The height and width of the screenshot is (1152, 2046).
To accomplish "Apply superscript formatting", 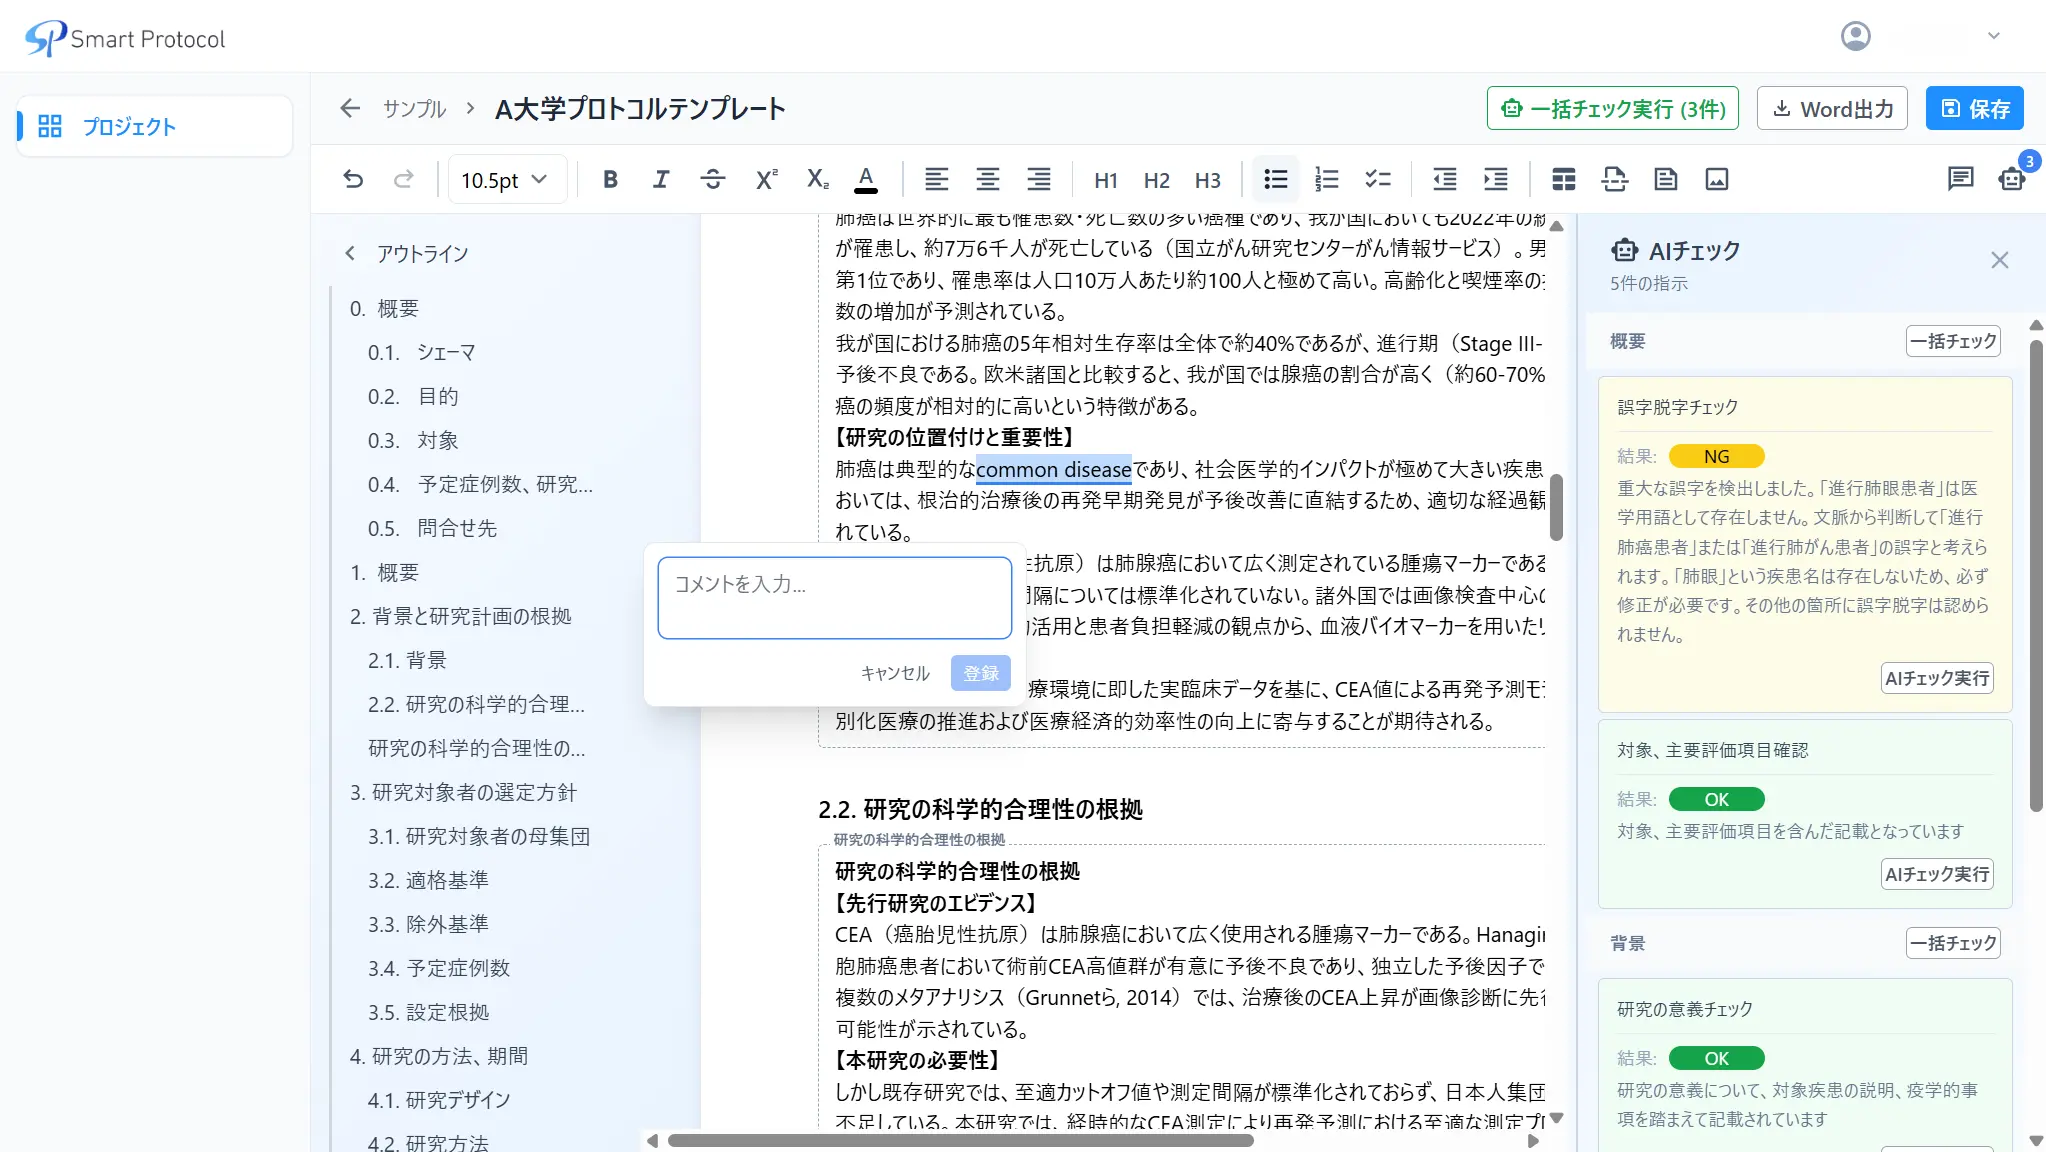I will [x=765, y=179].
